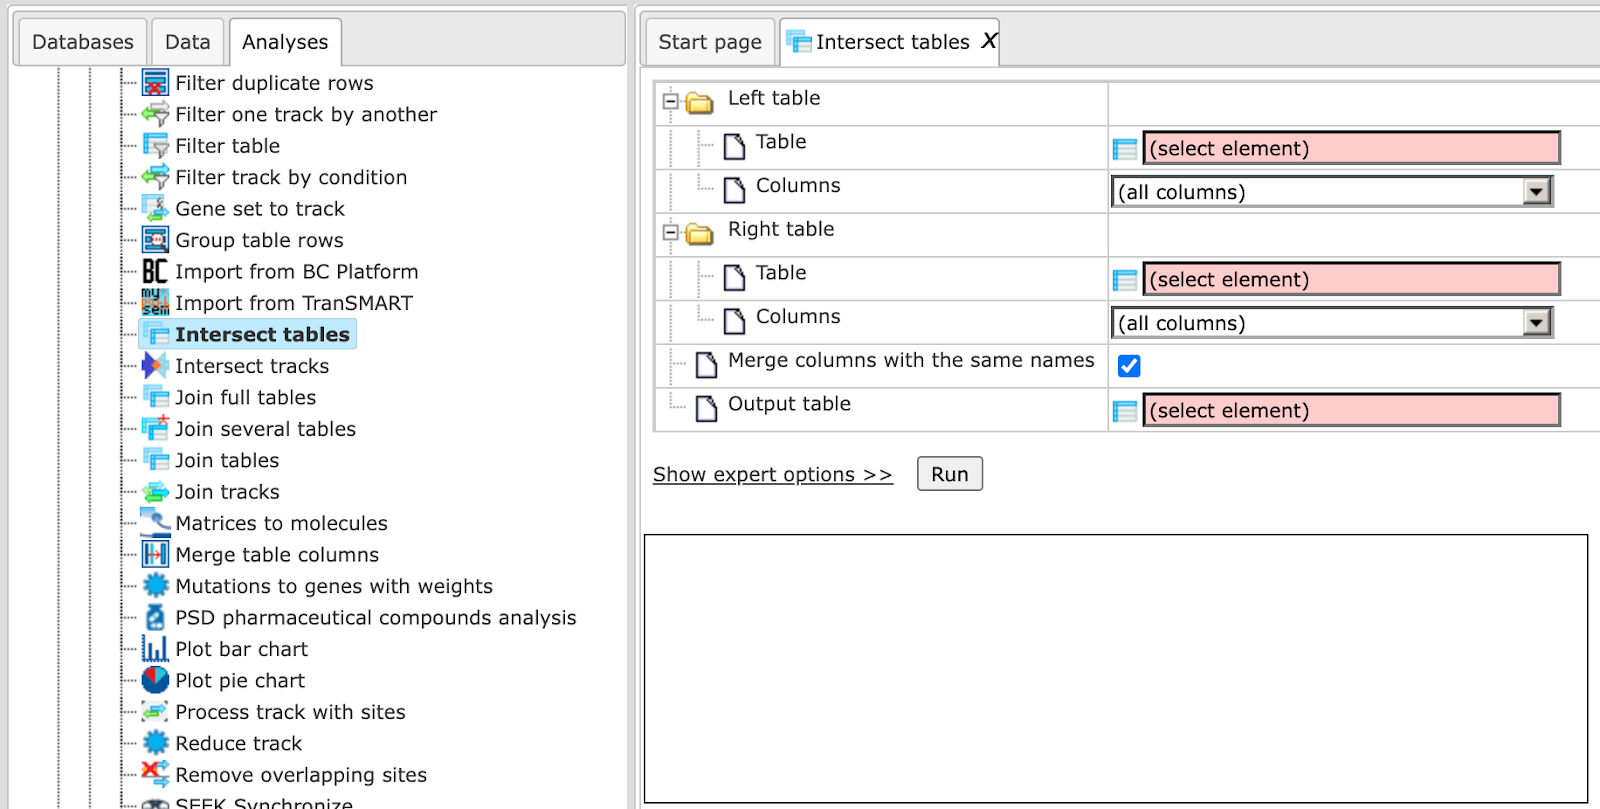Open the Filter duplicate rows analysis icon
The height and width of the screenshot is (809, 1600).
(155, 82)
